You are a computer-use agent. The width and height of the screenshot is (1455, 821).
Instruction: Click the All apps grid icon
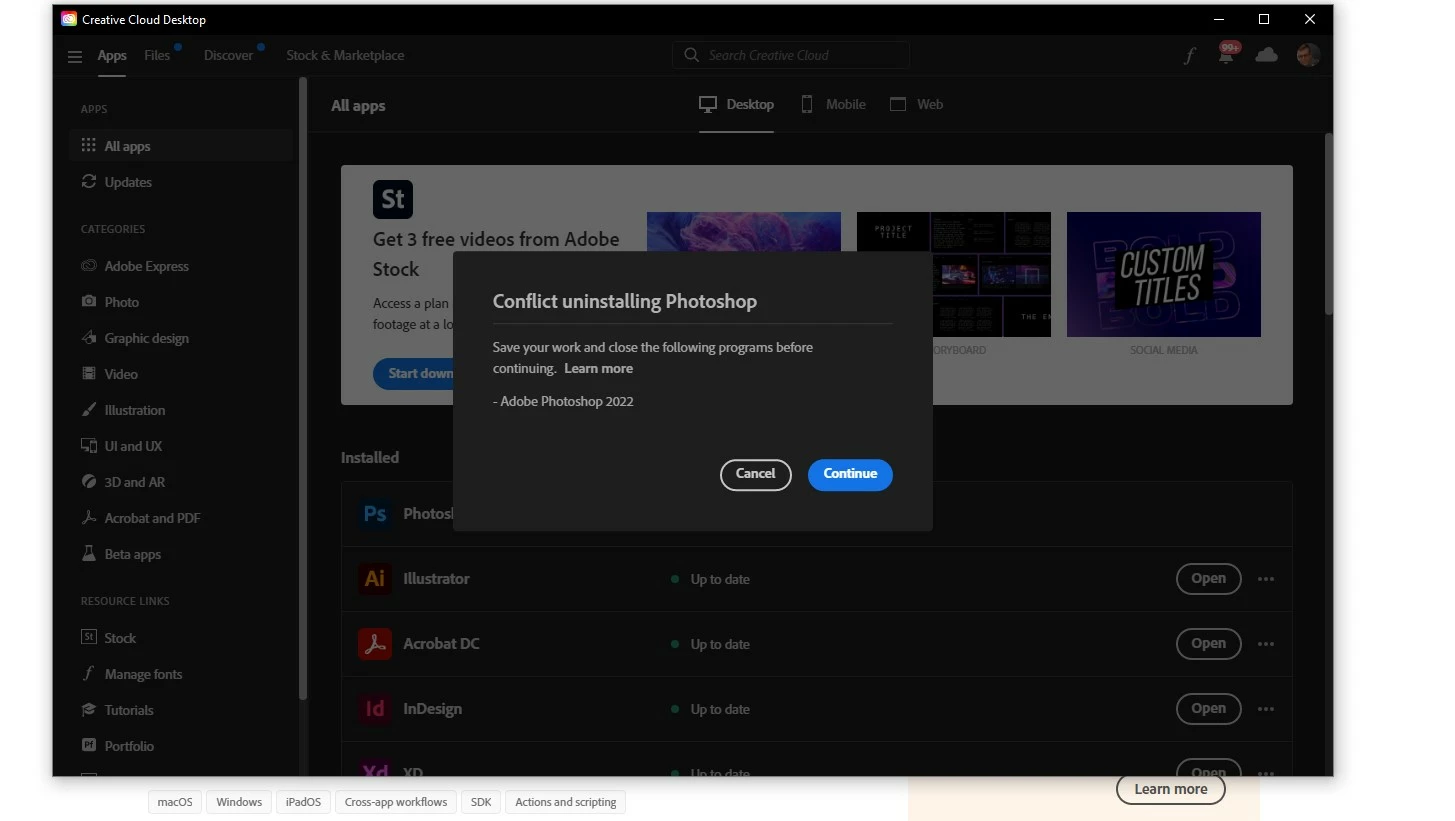[88, 146]
